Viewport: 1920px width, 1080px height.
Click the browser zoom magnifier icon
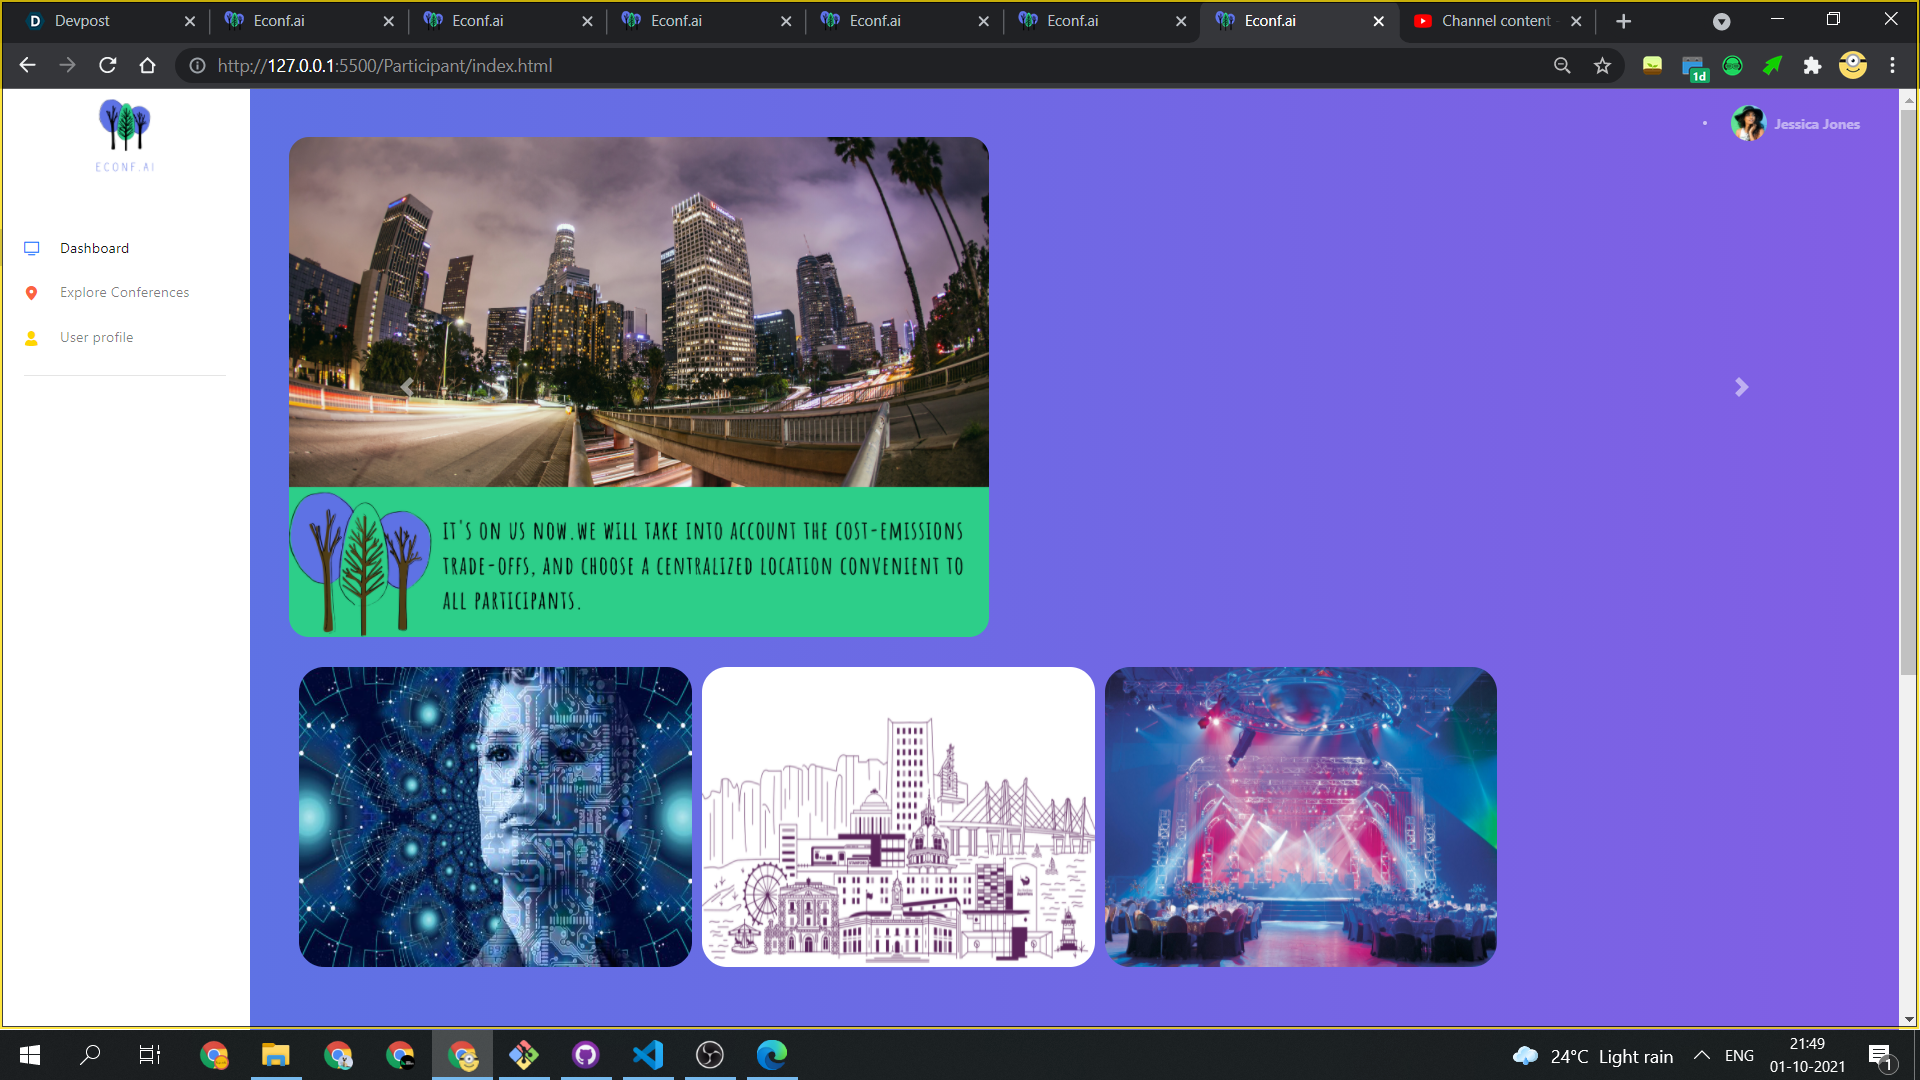[1562, 66]
